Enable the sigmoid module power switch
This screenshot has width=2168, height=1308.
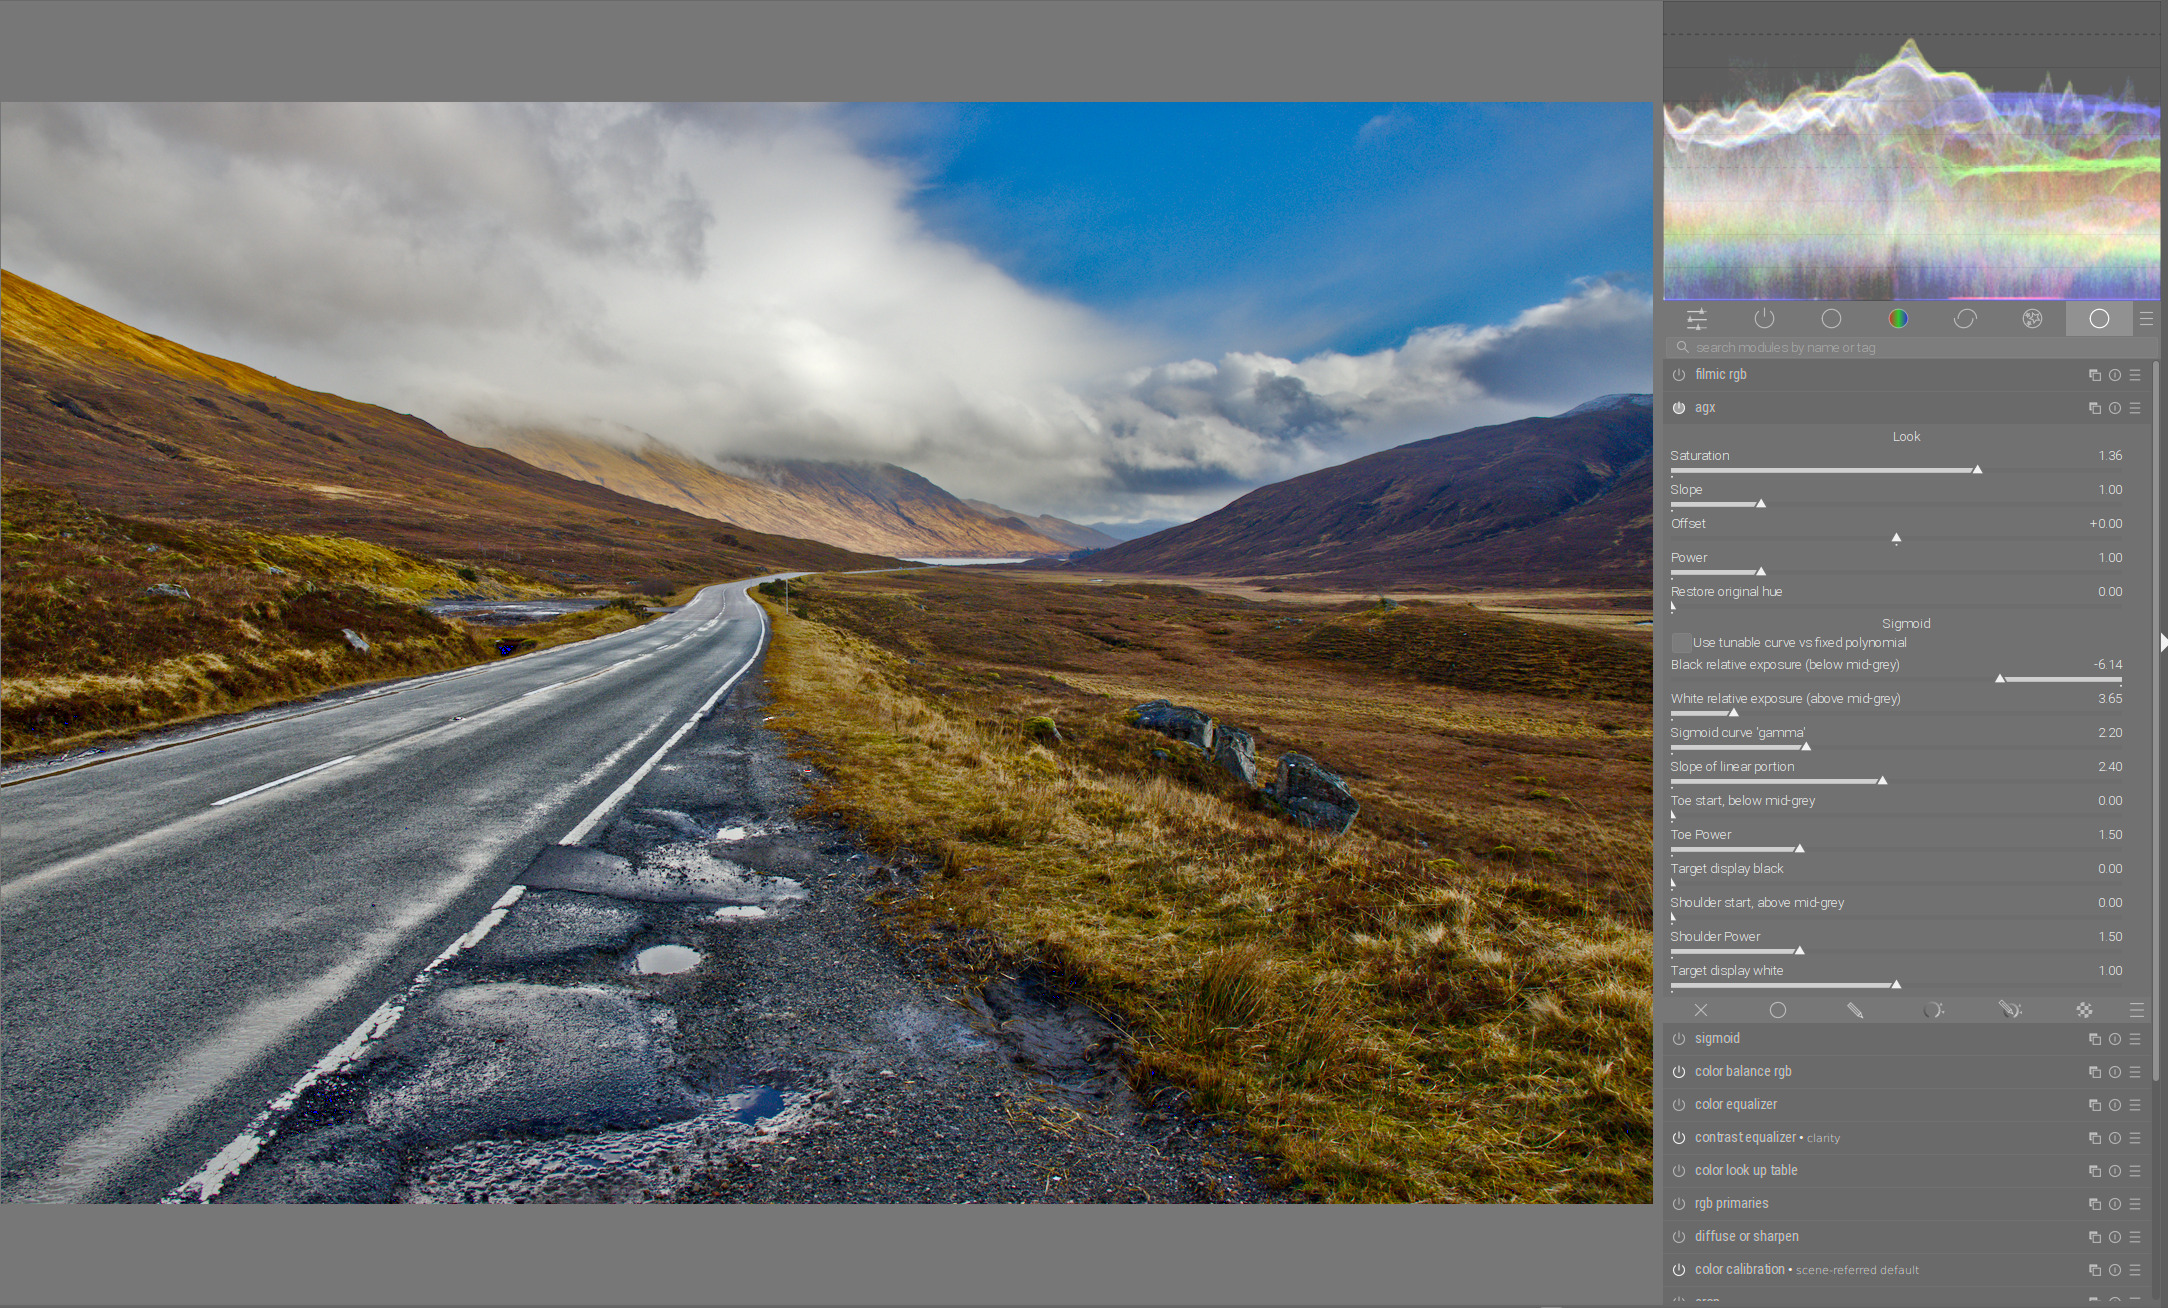point(1679,1039)
